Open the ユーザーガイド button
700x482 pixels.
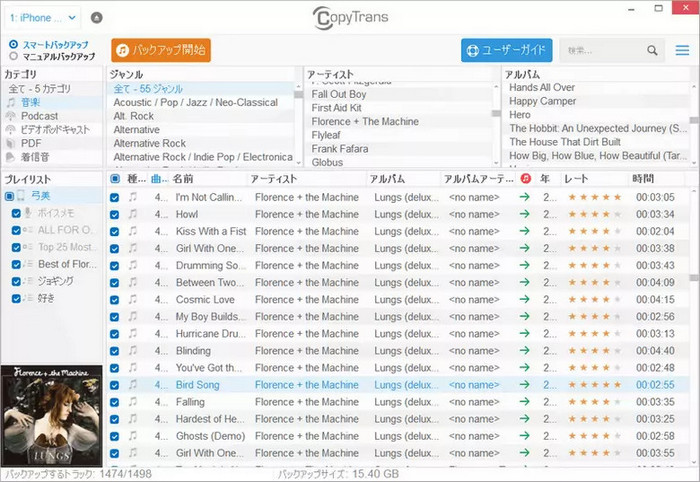click(507, 50)
